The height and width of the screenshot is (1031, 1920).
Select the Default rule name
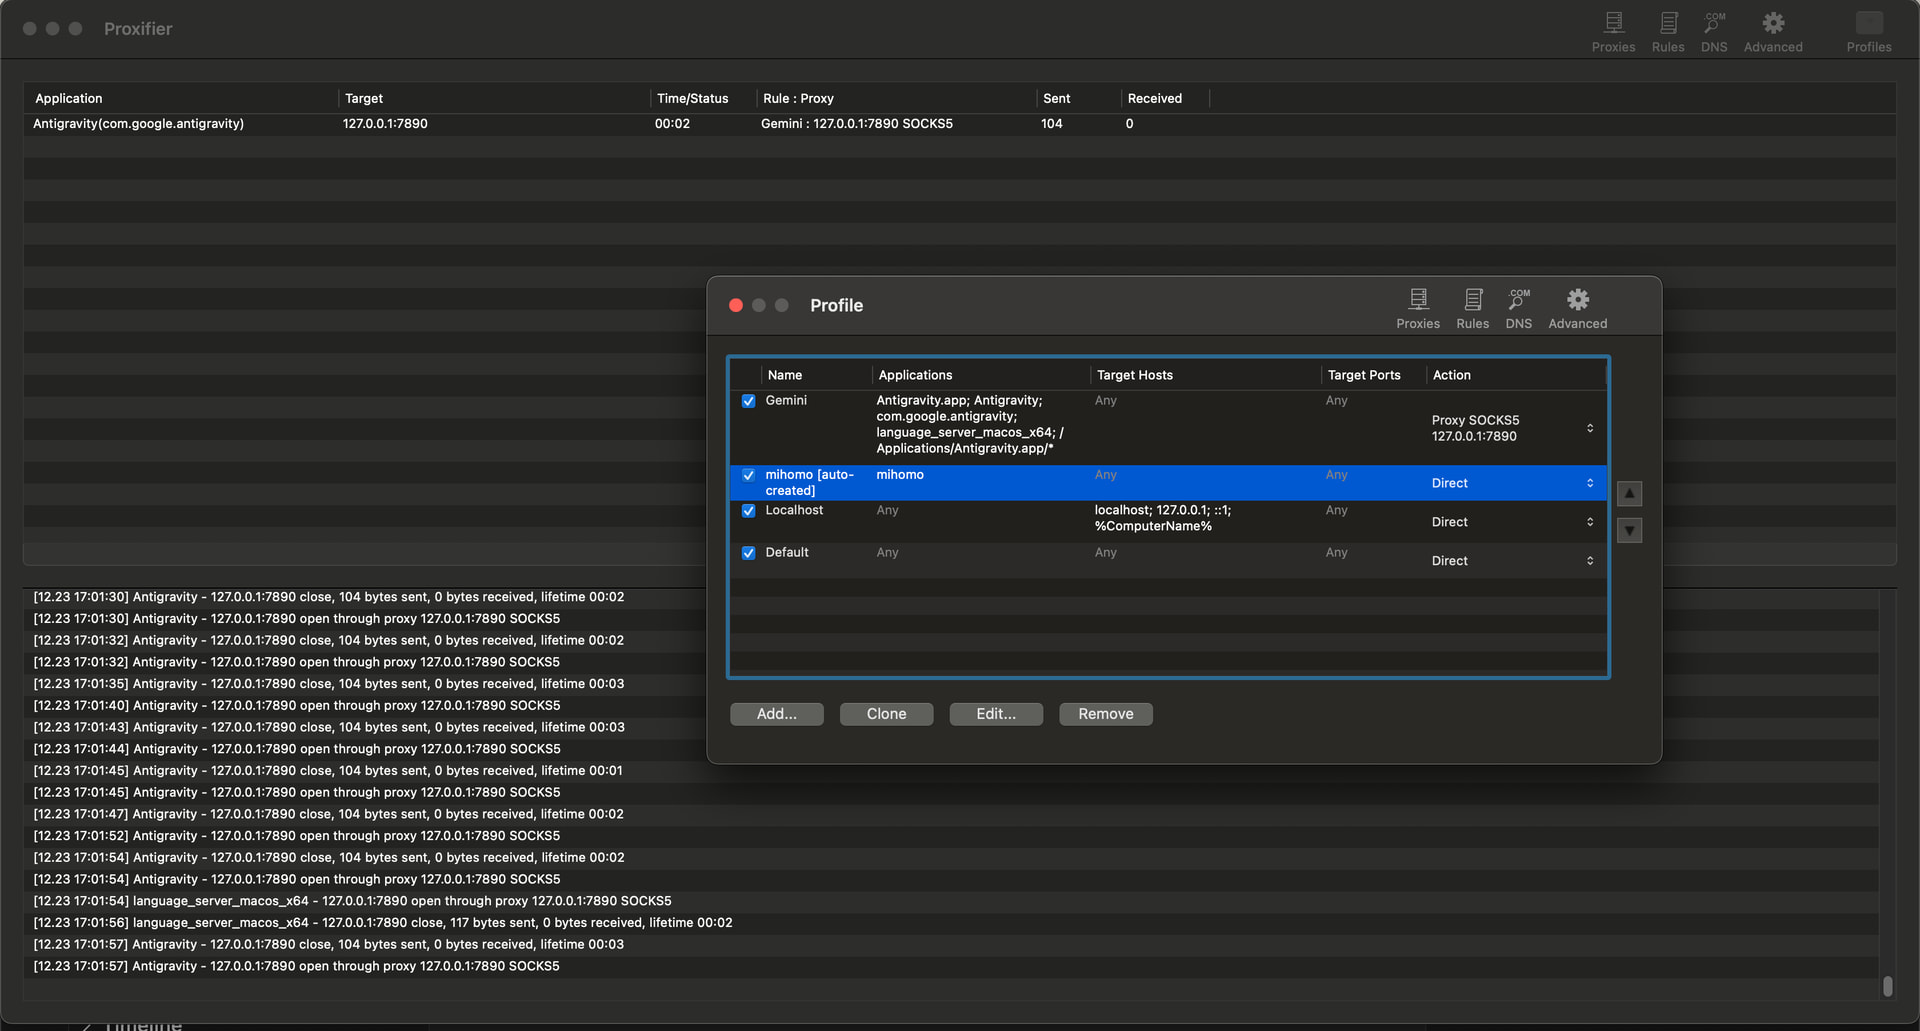click(787, 552)
